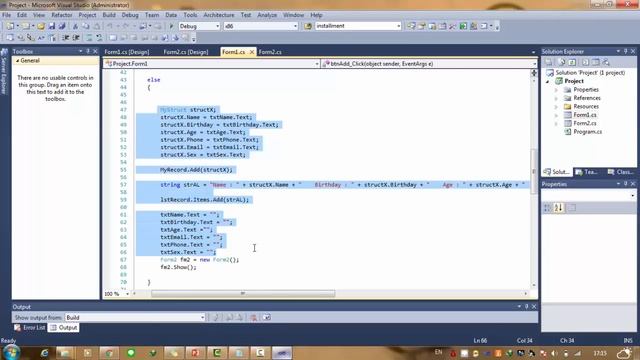Click the Open File folder icon

click(x=41, y=26)
